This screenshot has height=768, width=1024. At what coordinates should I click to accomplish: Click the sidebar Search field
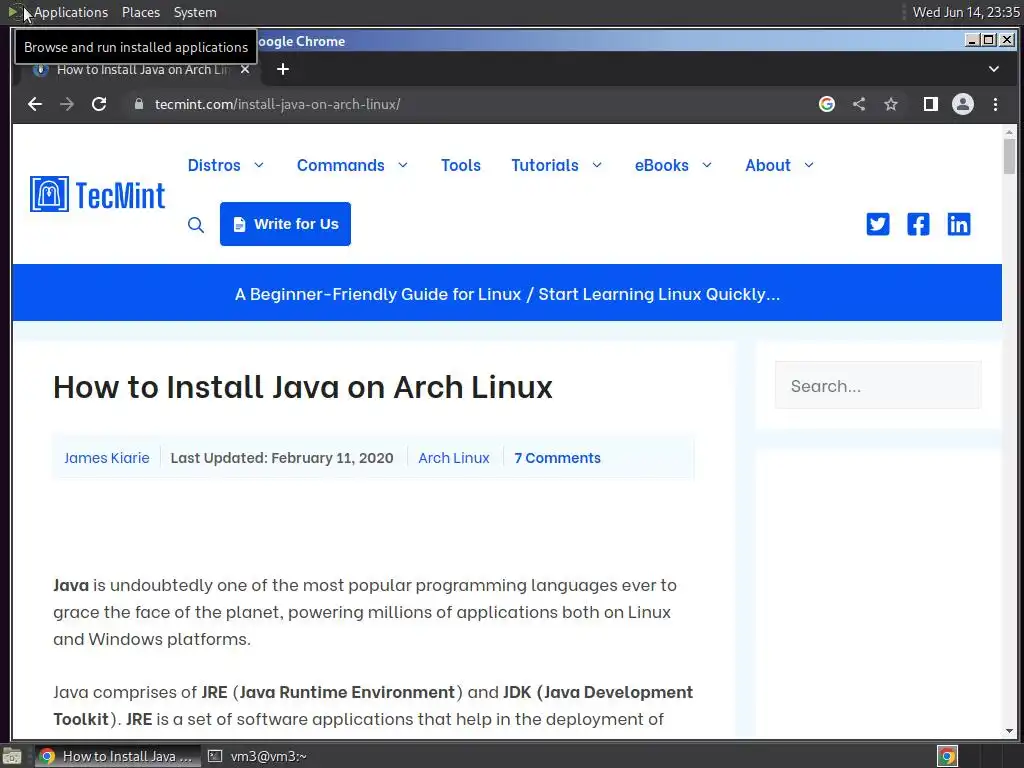click(878, 386)
